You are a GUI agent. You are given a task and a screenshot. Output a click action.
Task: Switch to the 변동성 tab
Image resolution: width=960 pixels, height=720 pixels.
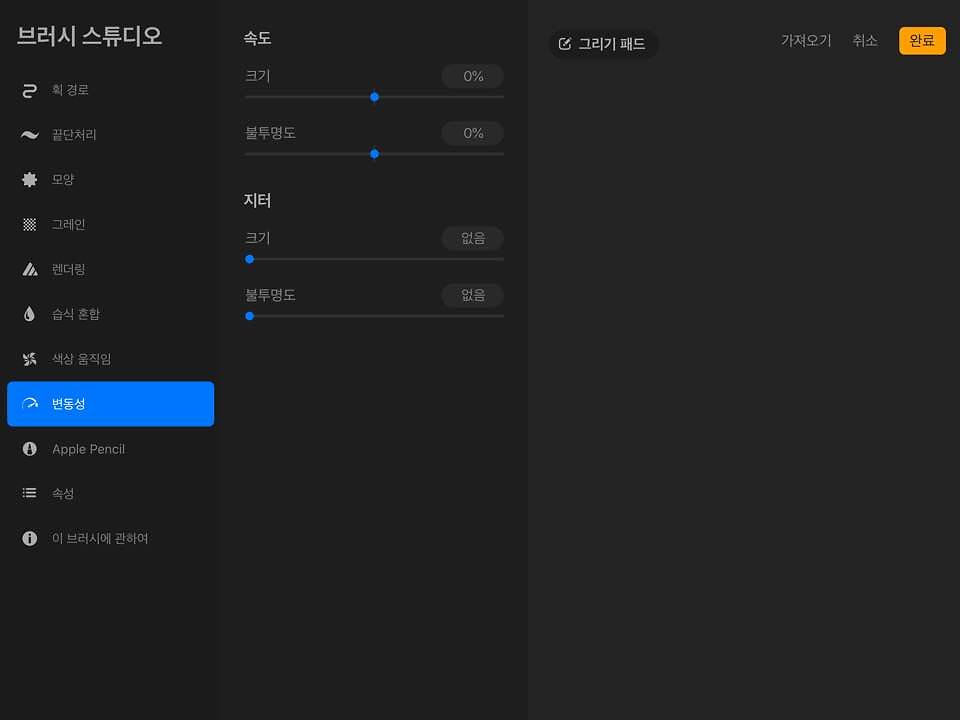tap(110, 404)
